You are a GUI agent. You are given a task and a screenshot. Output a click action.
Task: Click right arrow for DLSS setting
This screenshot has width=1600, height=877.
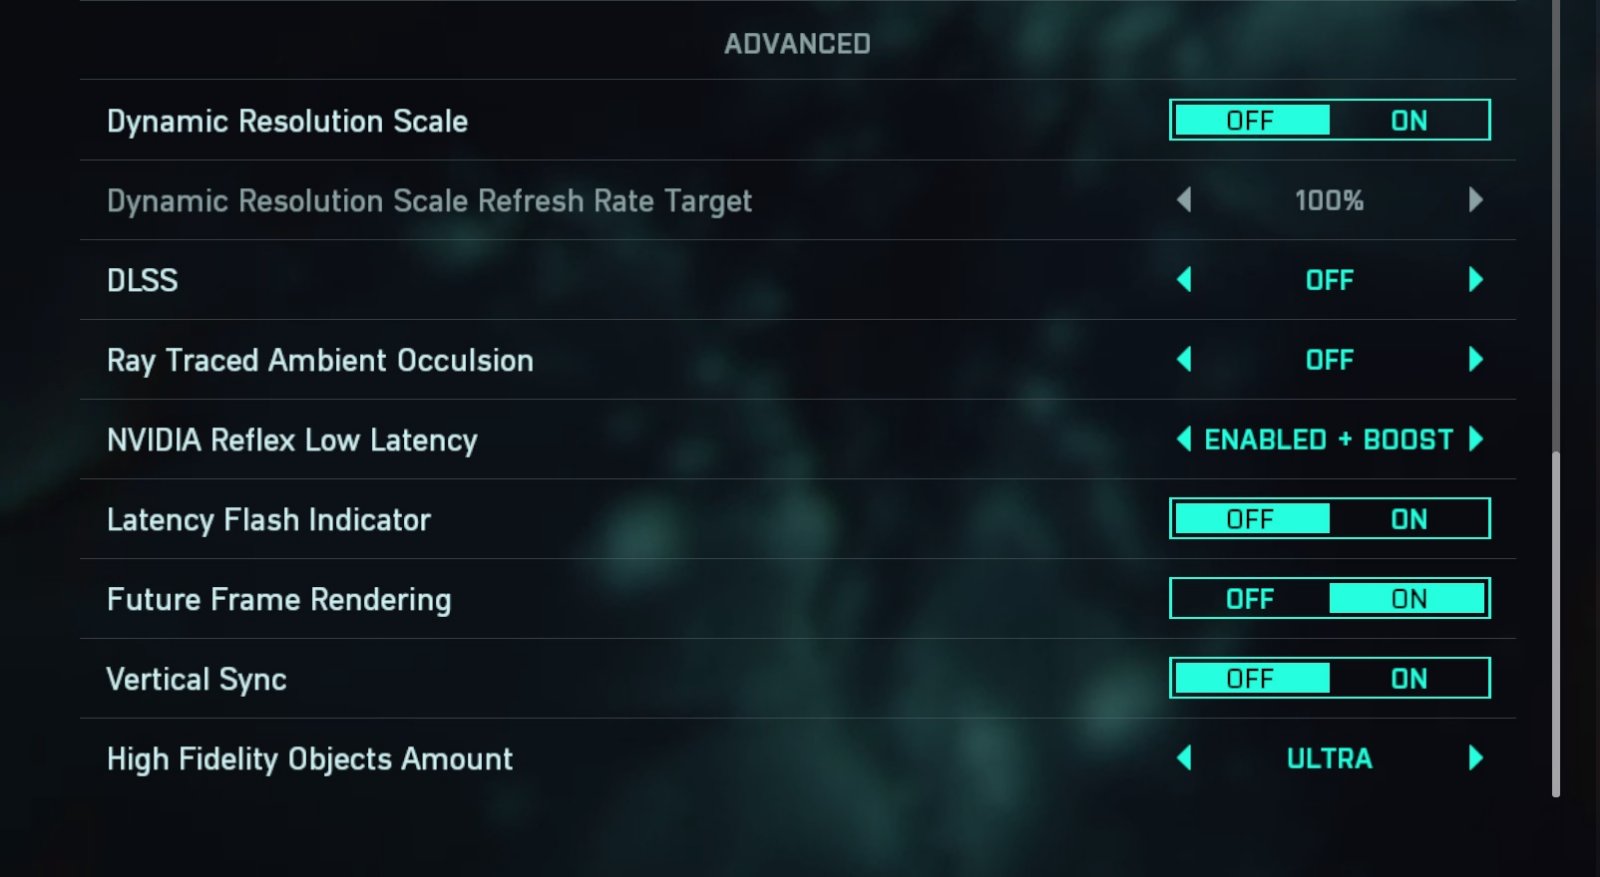1476,280
